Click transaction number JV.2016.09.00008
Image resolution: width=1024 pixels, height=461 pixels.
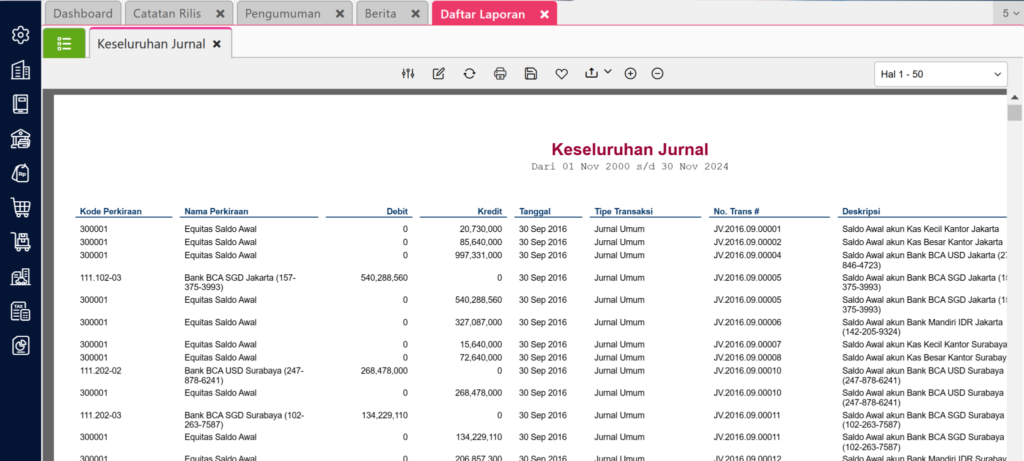(747, 357)
